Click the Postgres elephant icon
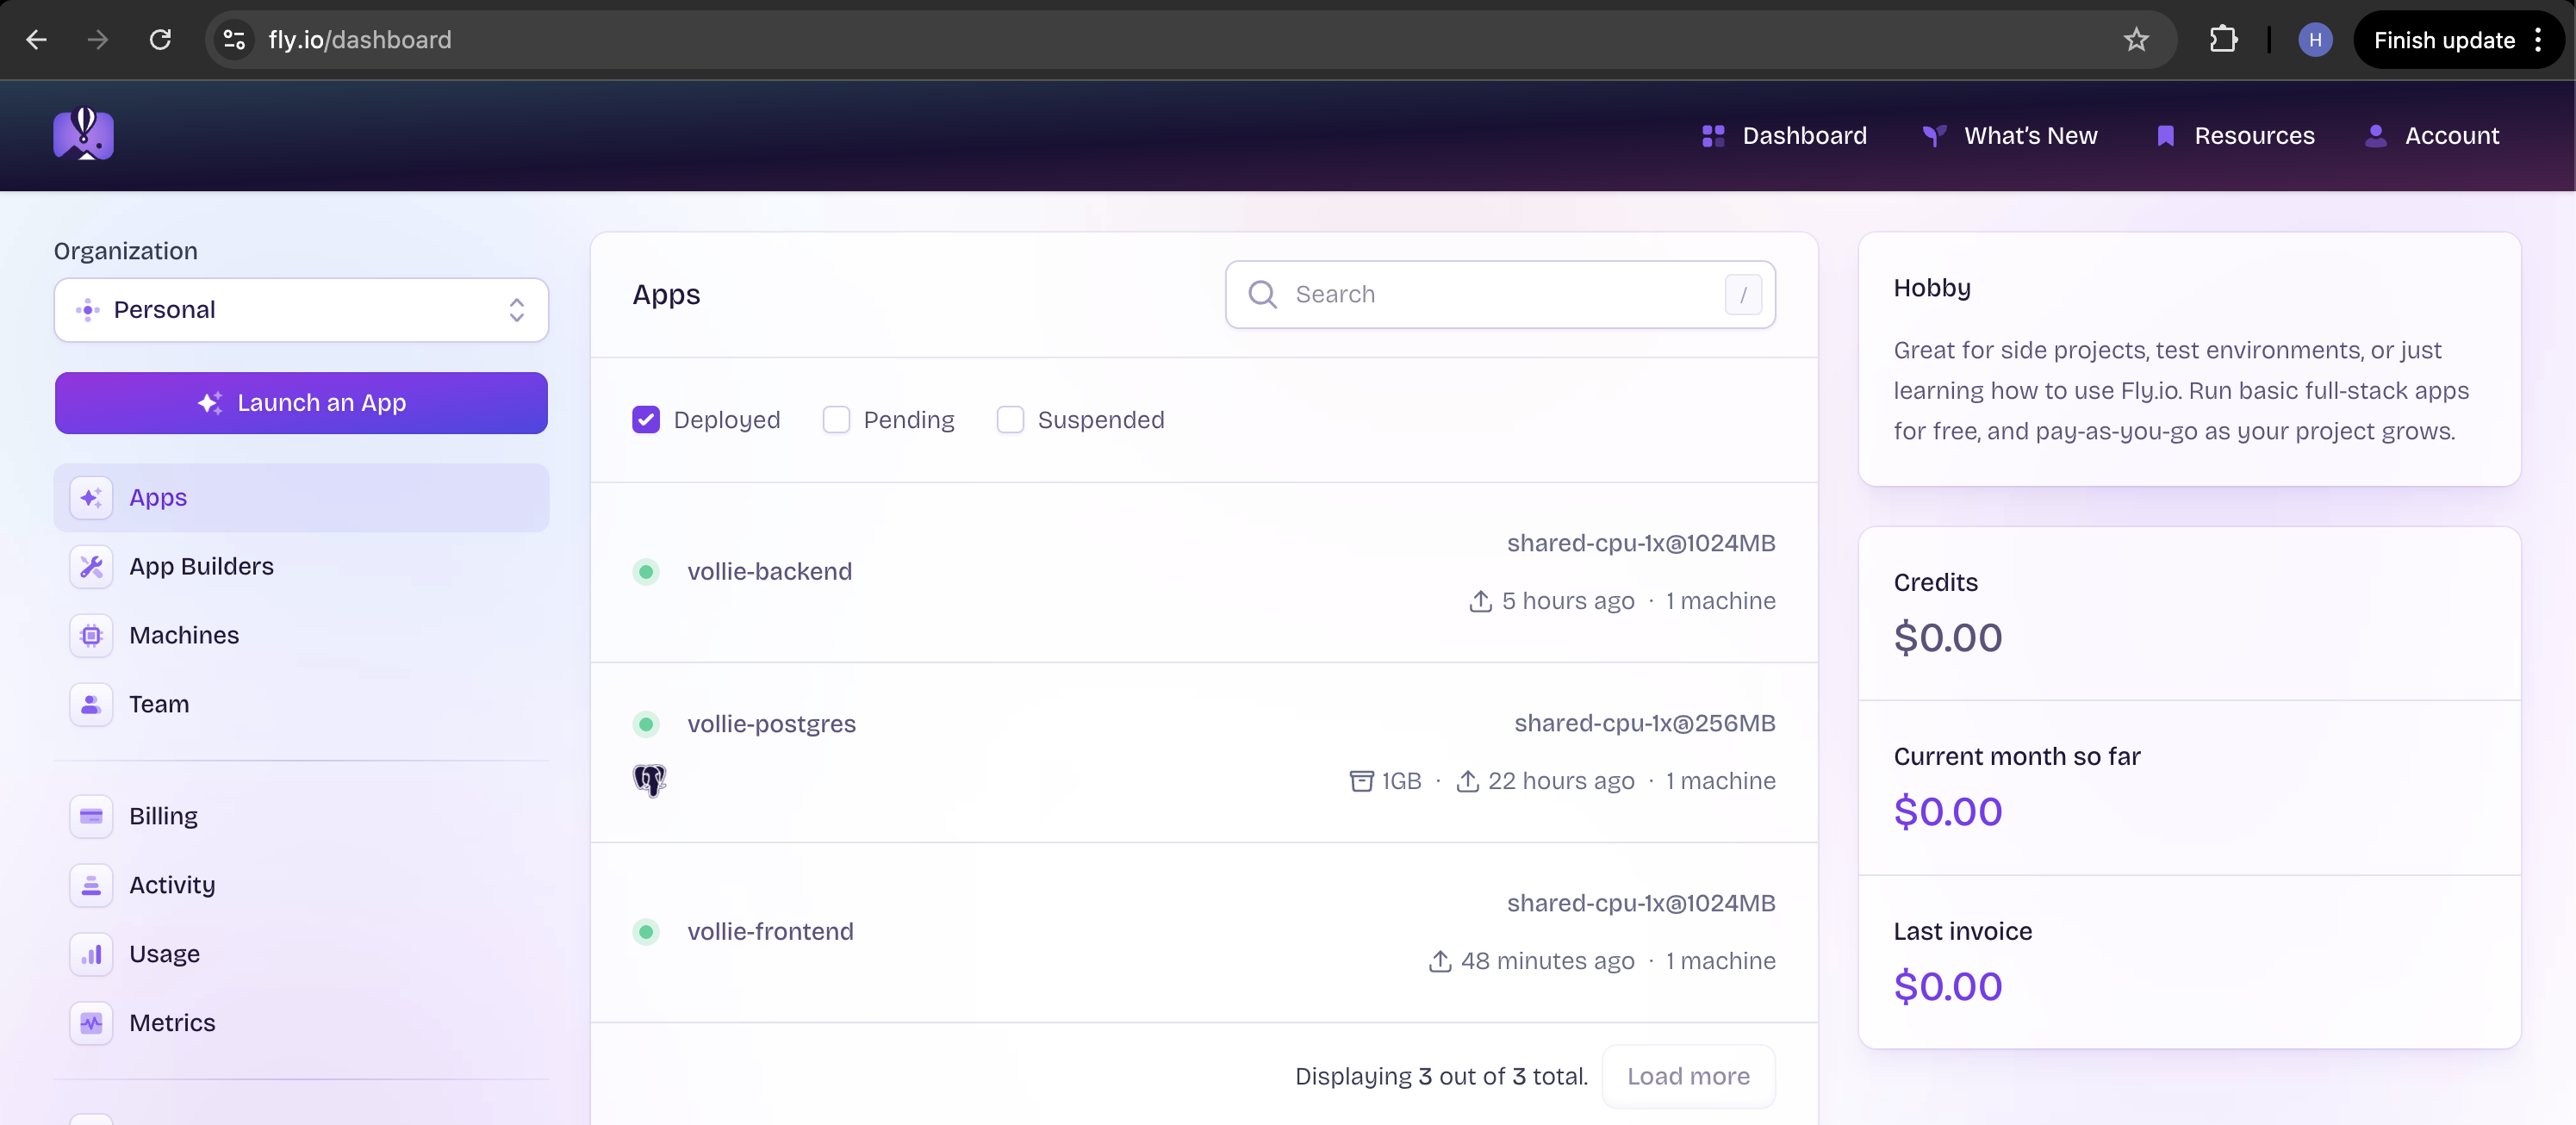The width and height of the screenshot is (2576, 1125). (649, 780)
